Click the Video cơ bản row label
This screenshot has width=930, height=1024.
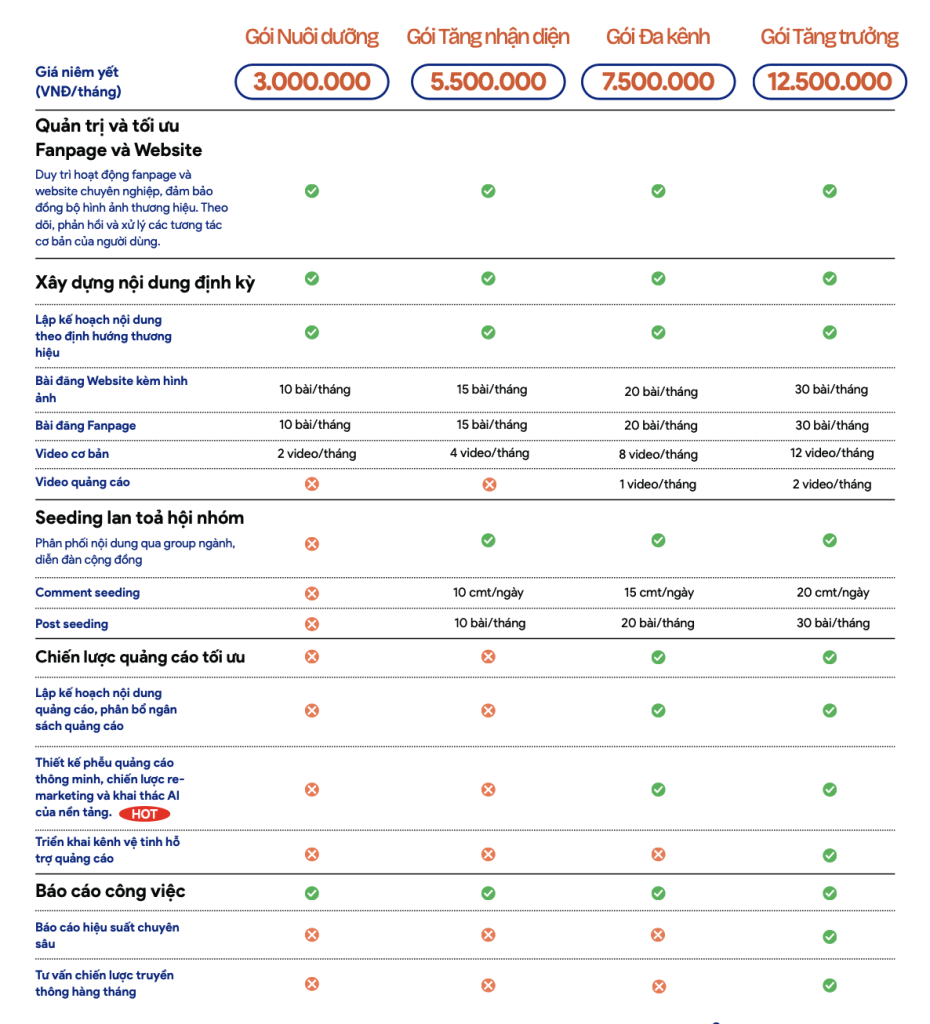click(72, 454)
